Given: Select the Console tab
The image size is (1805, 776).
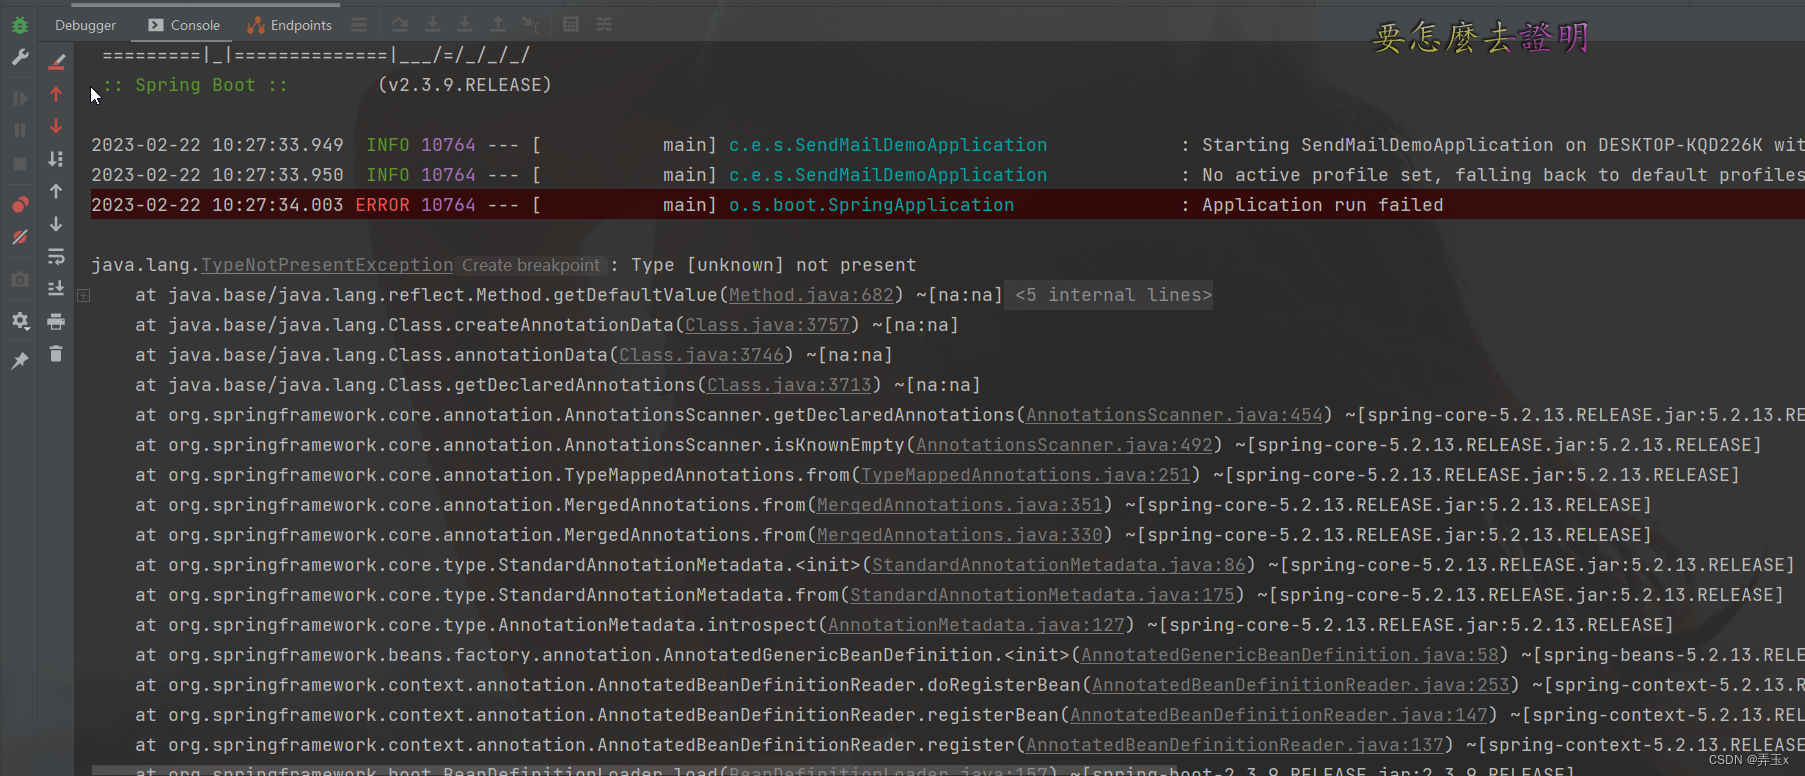Looking at the screenshot, I should [x=184, y=25].
